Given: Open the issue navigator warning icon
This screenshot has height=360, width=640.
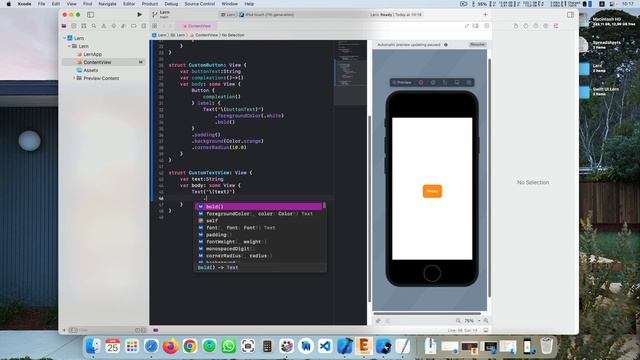Looking at the screenshot, I should [104, 26].
